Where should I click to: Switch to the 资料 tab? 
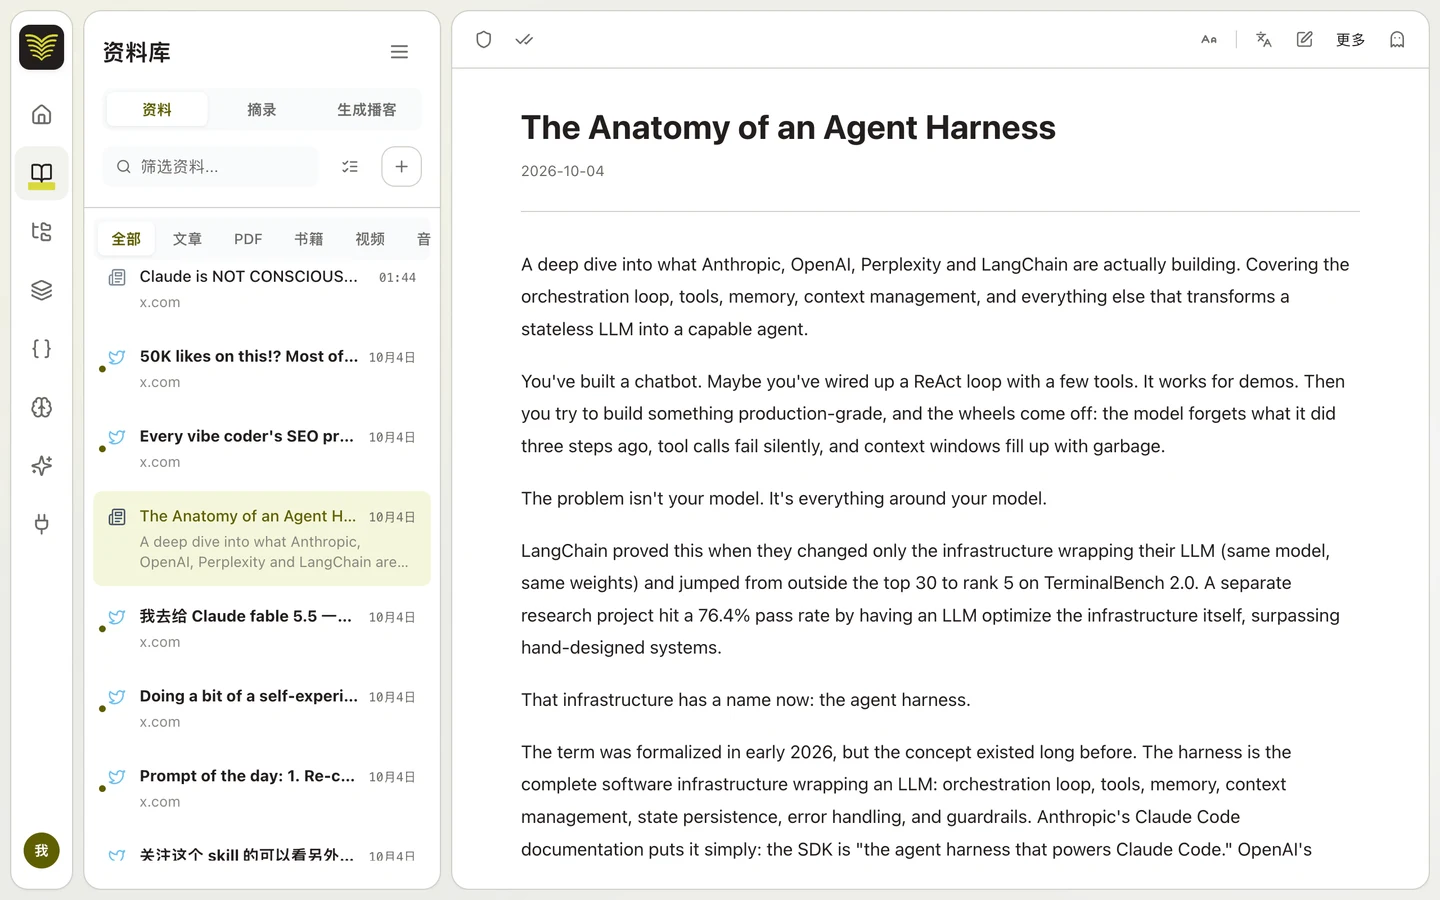point(157,110)
